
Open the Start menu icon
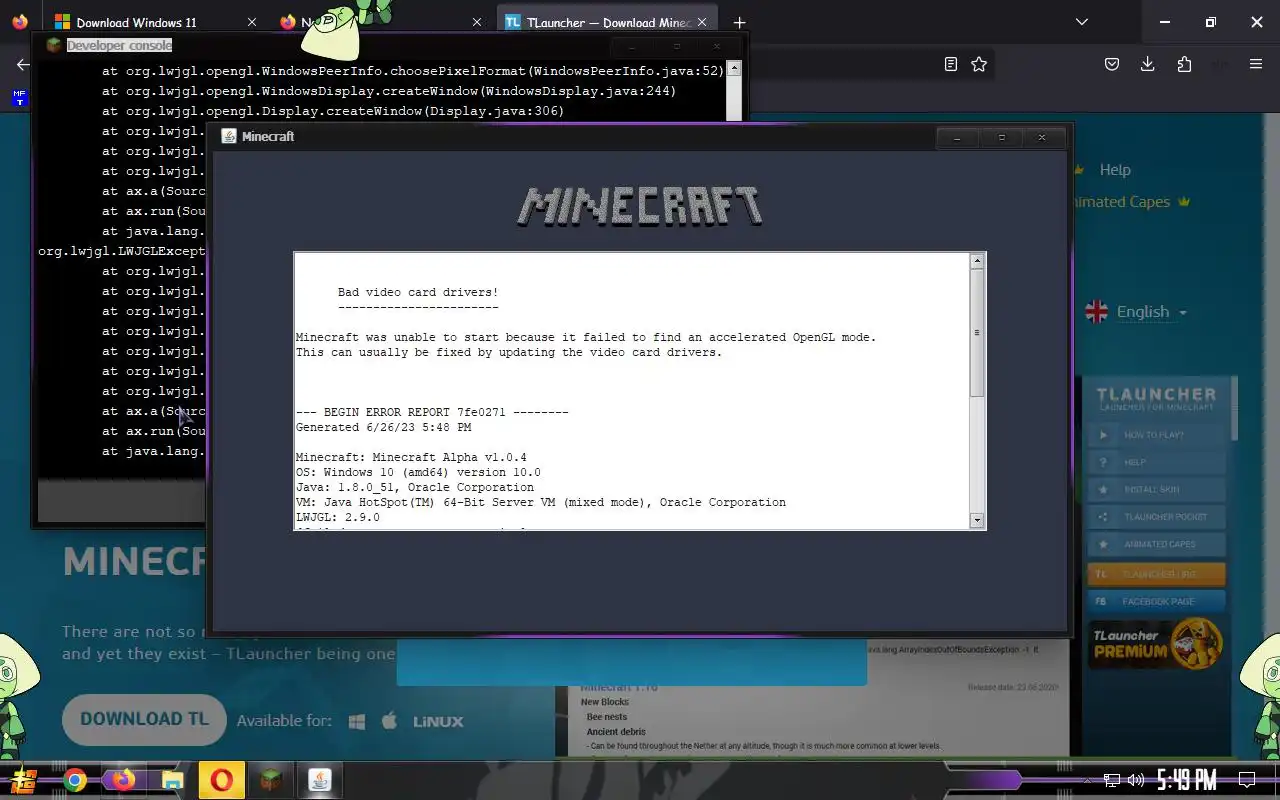(x=25, y=780)
